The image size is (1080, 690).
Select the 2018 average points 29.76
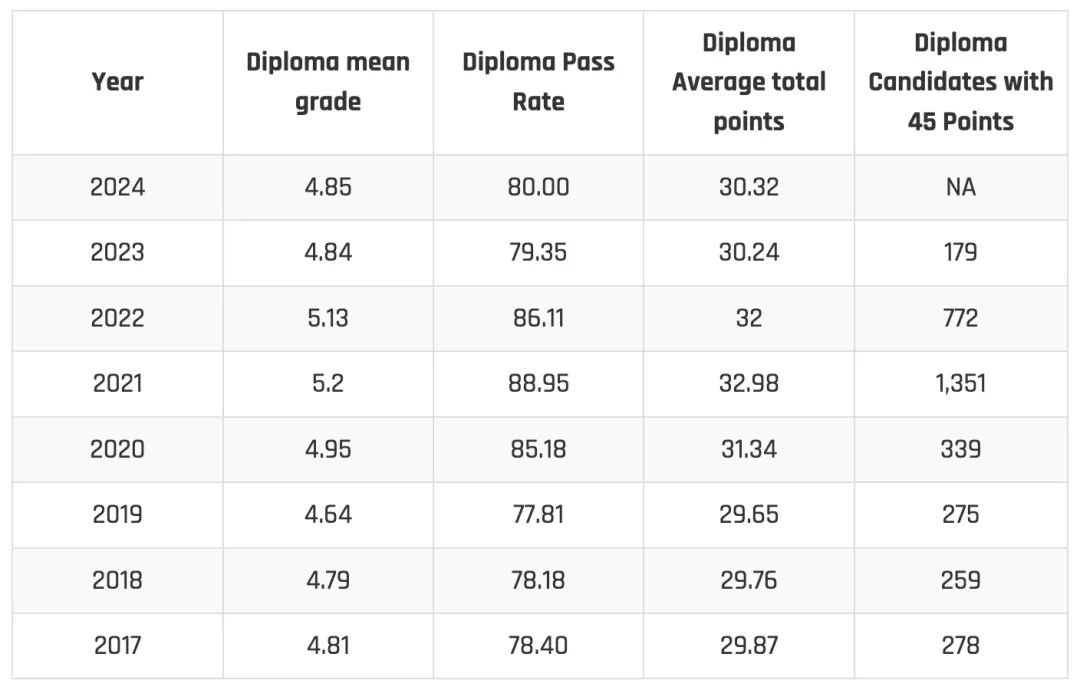[749, 581]
